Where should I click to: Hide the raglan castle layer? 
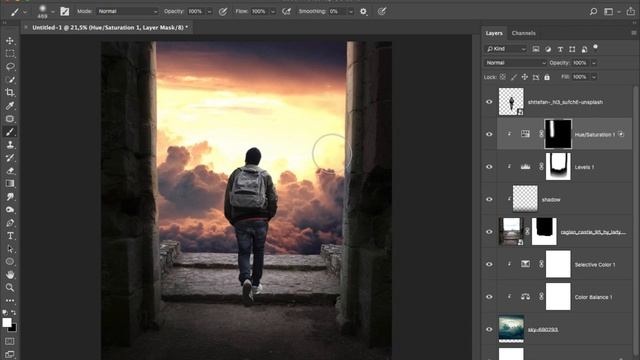pos(489,231)
